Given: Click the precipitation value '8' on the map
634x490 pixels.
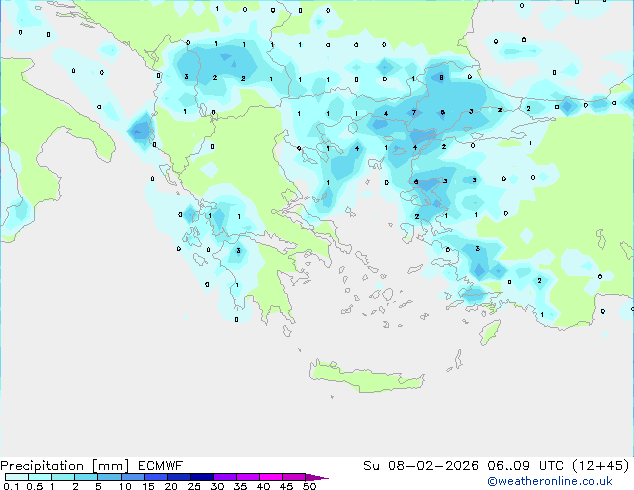Looking at the screenshot, I should (x=441, y=78).
